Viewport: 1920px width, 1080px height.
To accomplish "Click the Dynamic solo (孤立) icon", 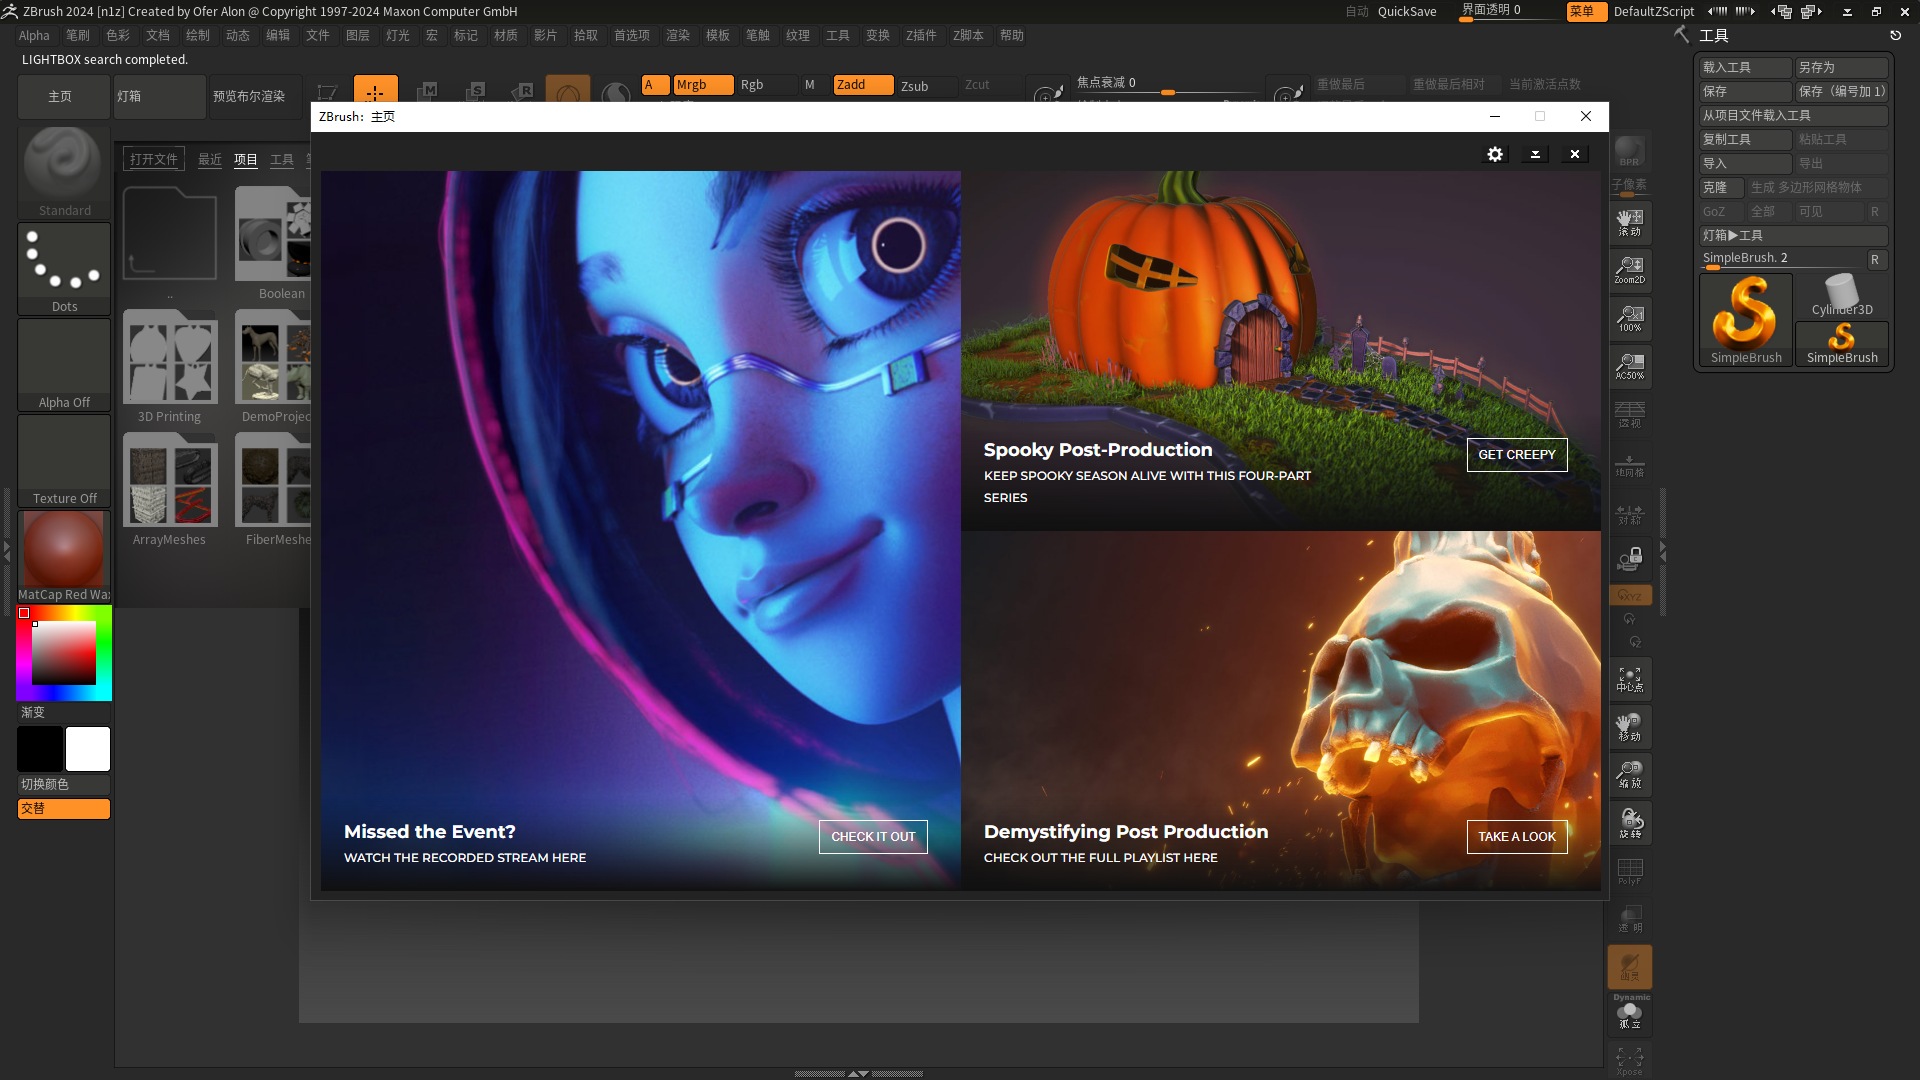I will [x=1630, y=1014].
